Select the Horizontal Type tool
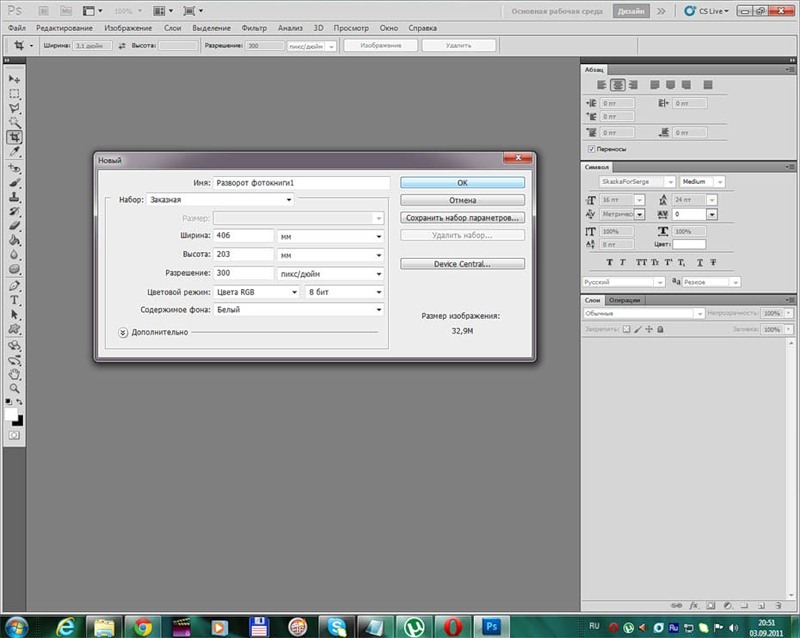Image resolution: width=800 pixels, height=638 pixels. point(14,300)
